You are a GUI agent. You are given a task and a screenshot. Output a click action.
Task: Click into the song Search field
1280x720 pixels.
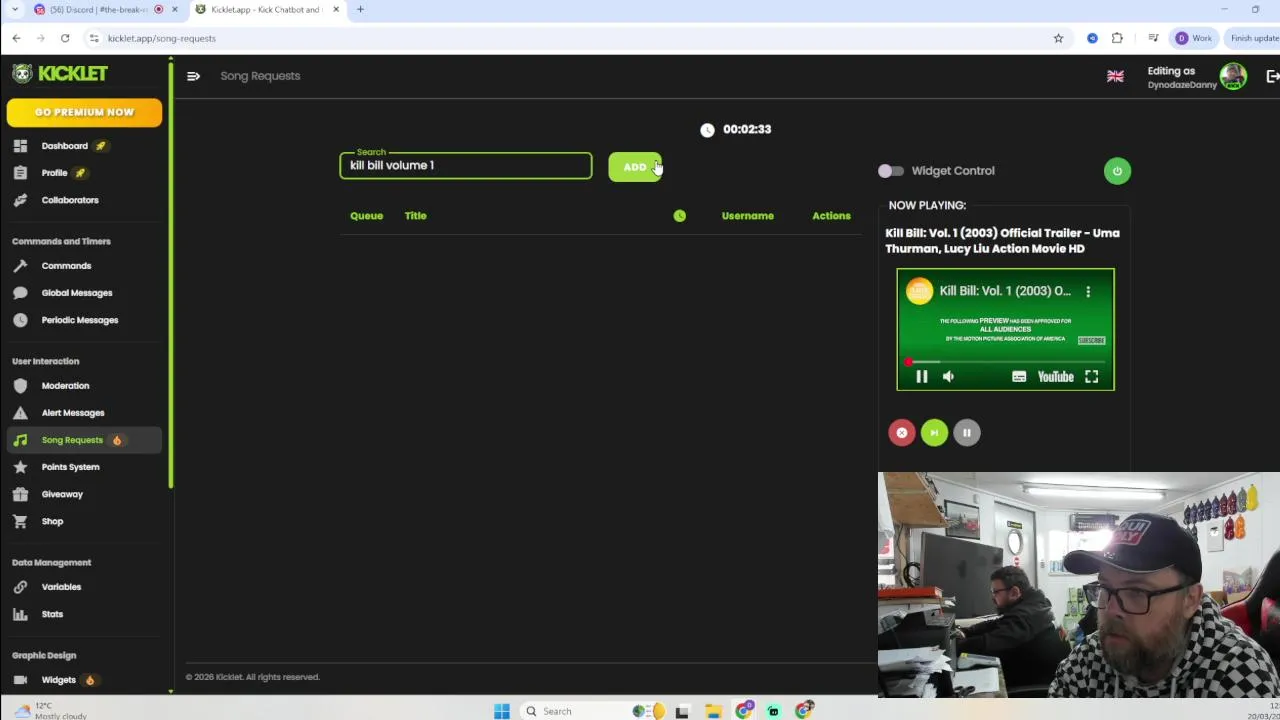pos(466,165)
